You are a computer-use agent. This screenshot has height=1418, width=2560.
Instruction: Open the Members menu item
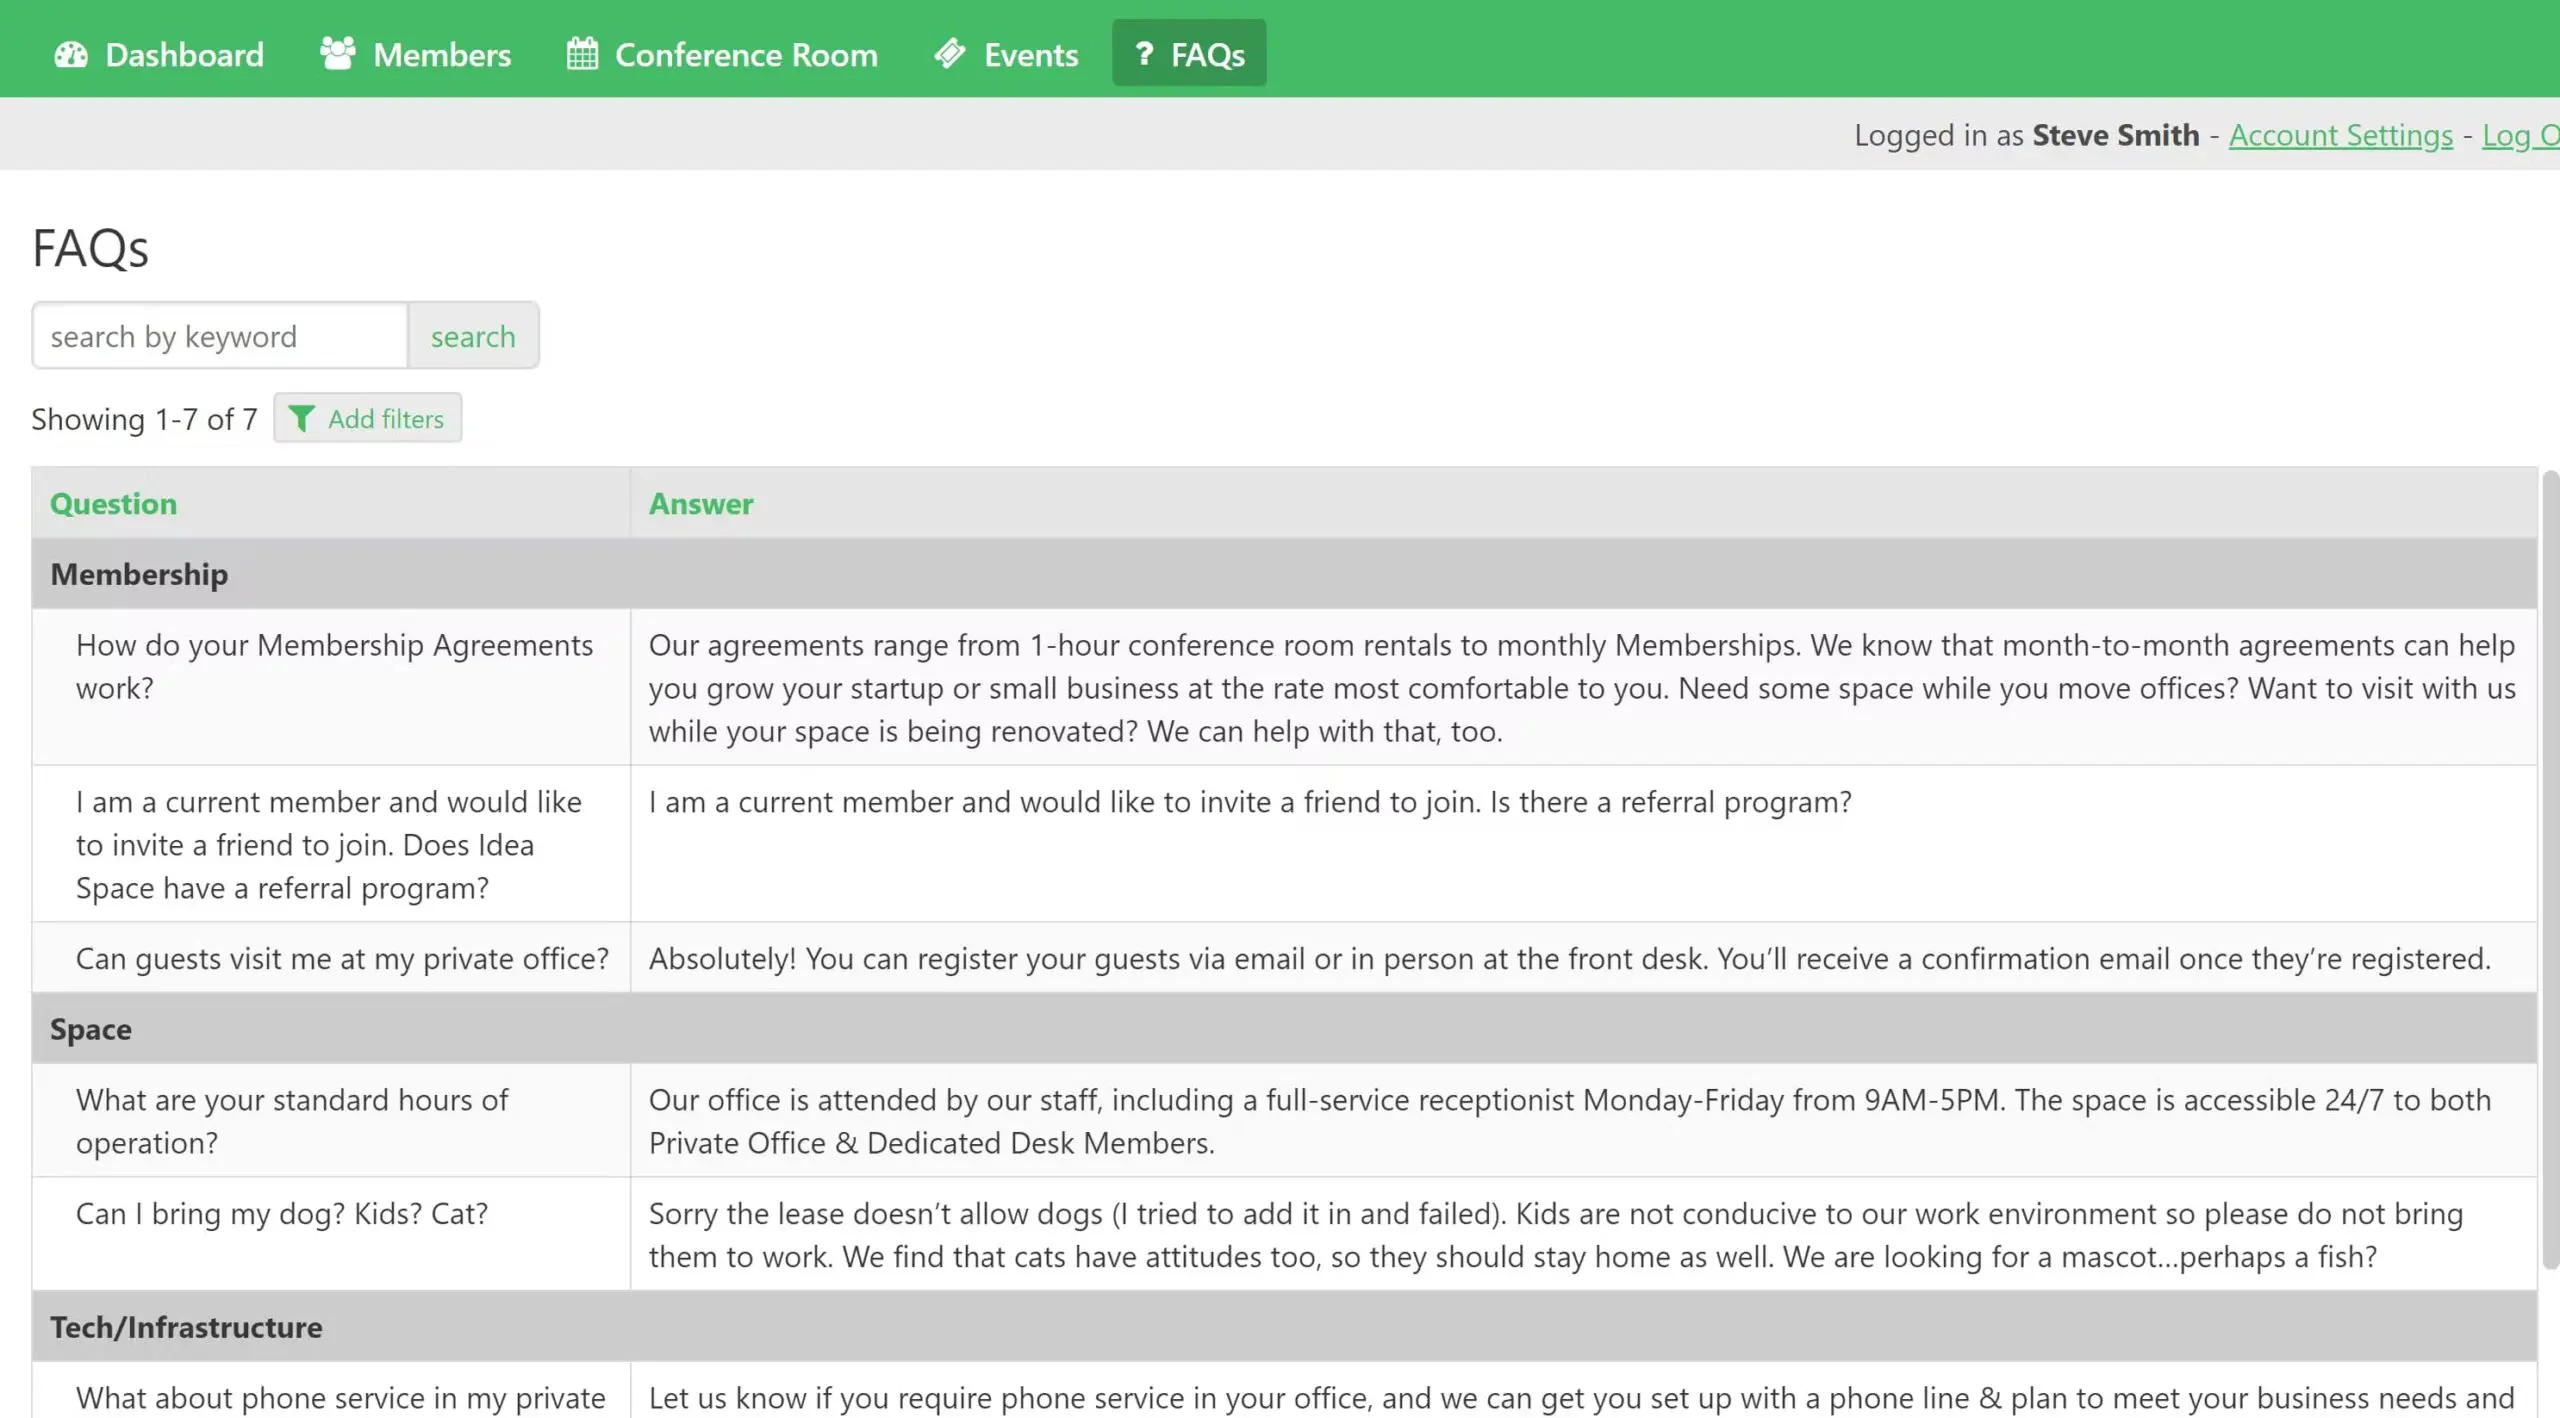[441, 54]
